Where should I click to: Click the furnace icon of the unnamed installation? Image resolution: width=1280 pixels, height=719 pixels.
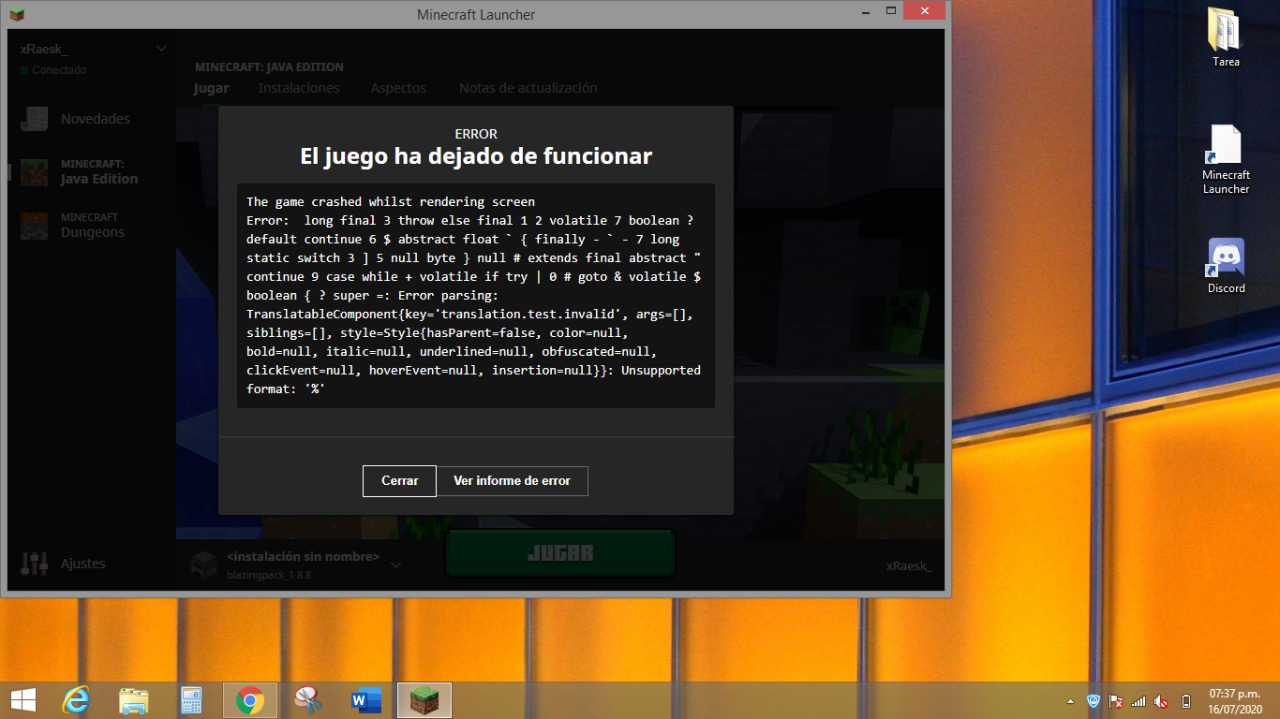click(x=204, y=564)
